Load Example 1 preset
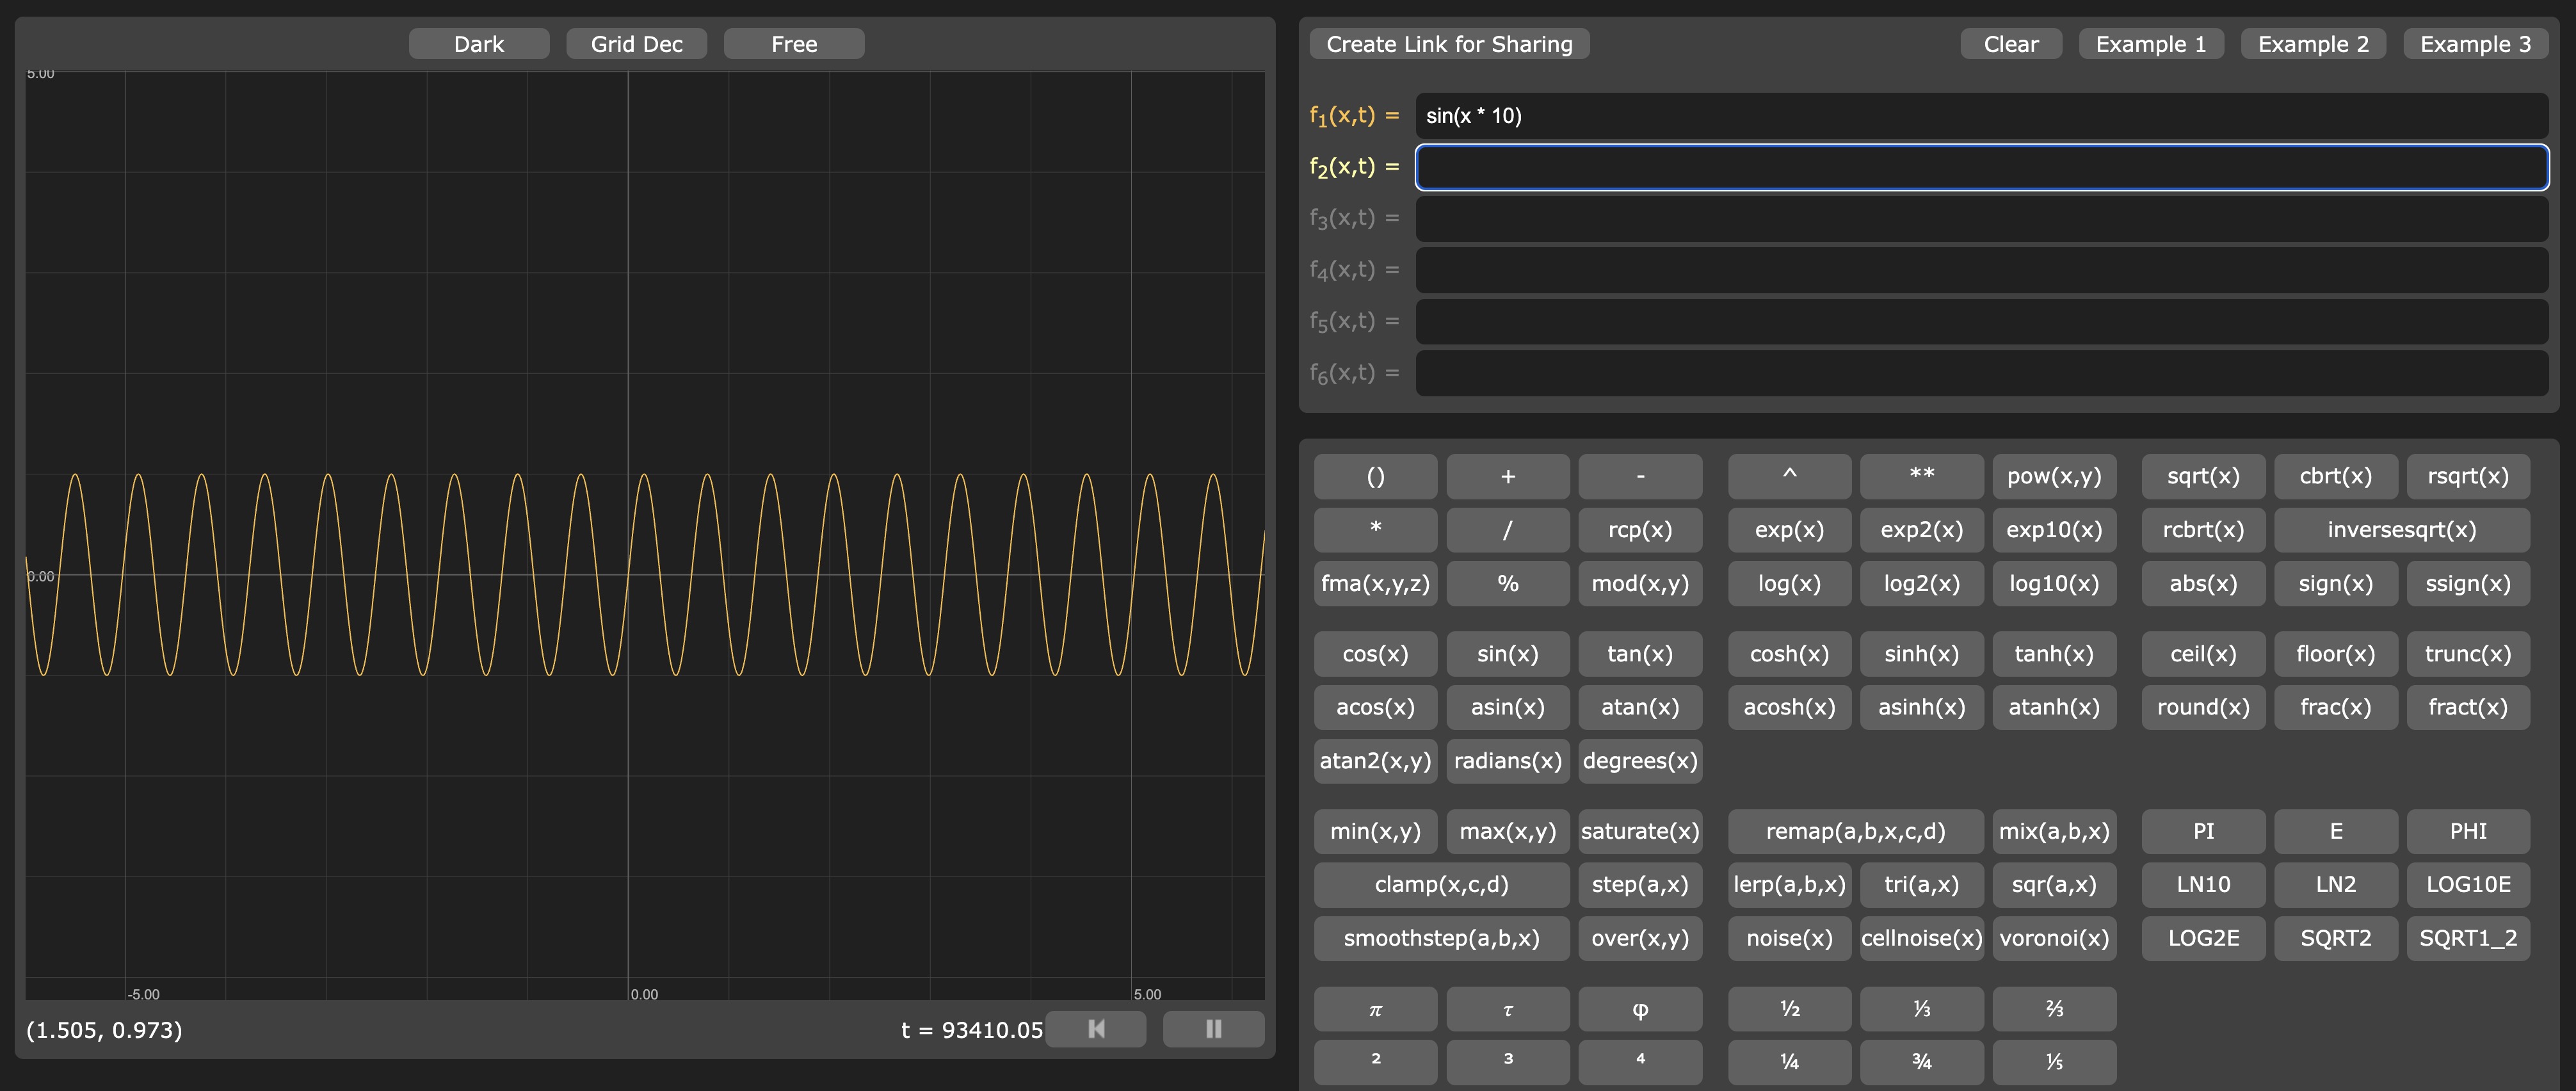 2150,44
